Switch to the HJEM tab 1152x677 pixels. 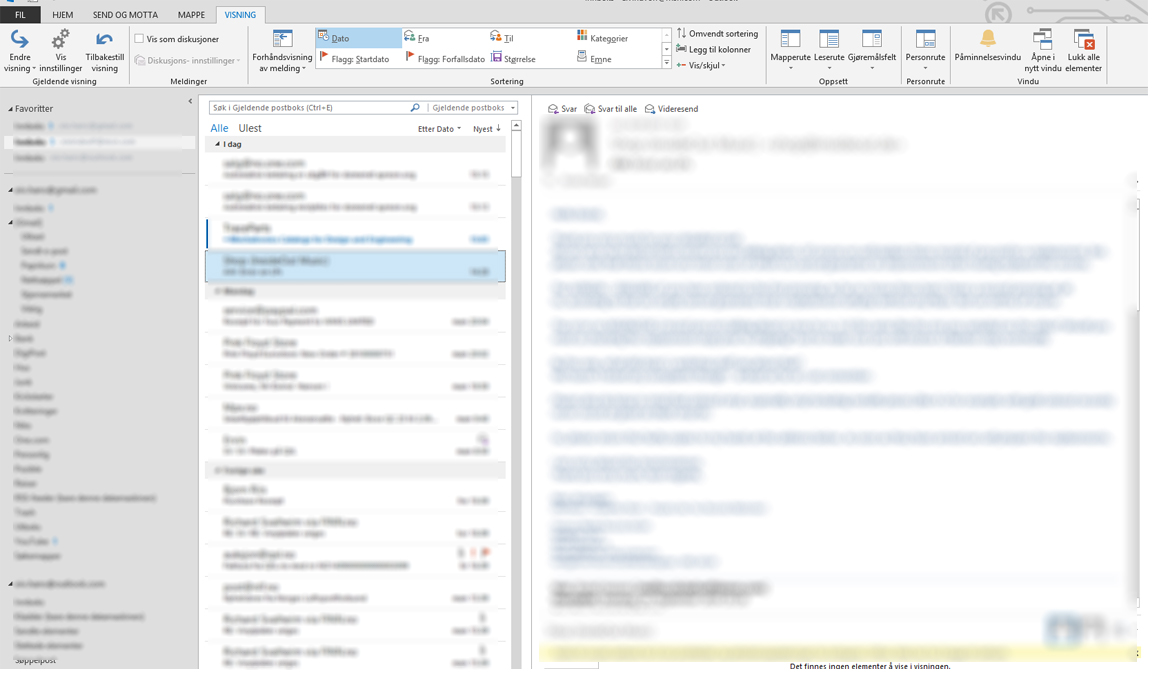pos(62,15)
